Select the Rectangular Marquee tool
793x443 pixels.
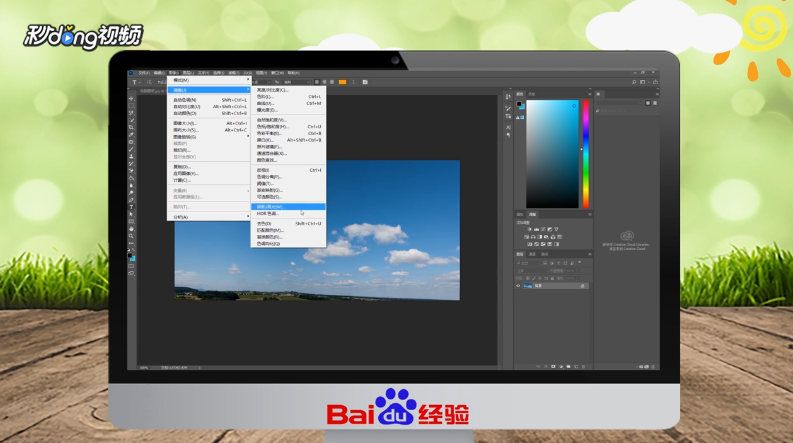click(131, 106)
